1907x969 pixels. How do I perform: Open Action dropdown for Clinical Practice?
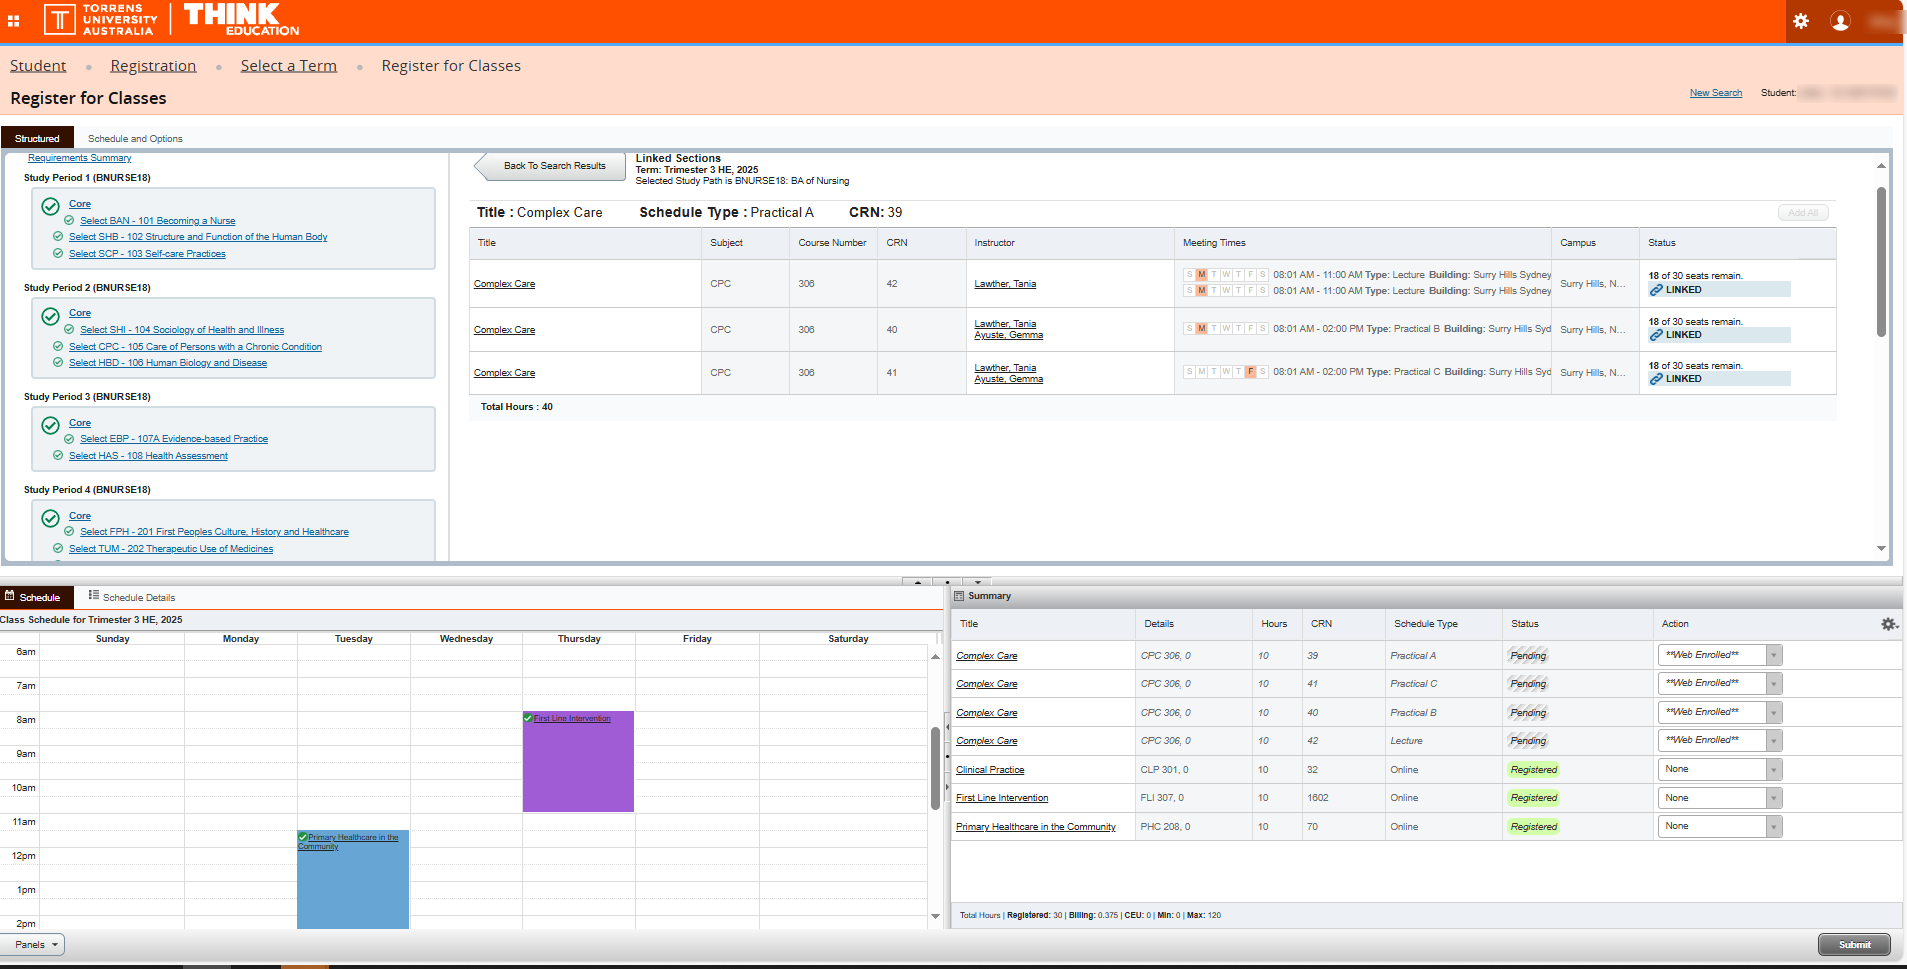pos(1774,770)
